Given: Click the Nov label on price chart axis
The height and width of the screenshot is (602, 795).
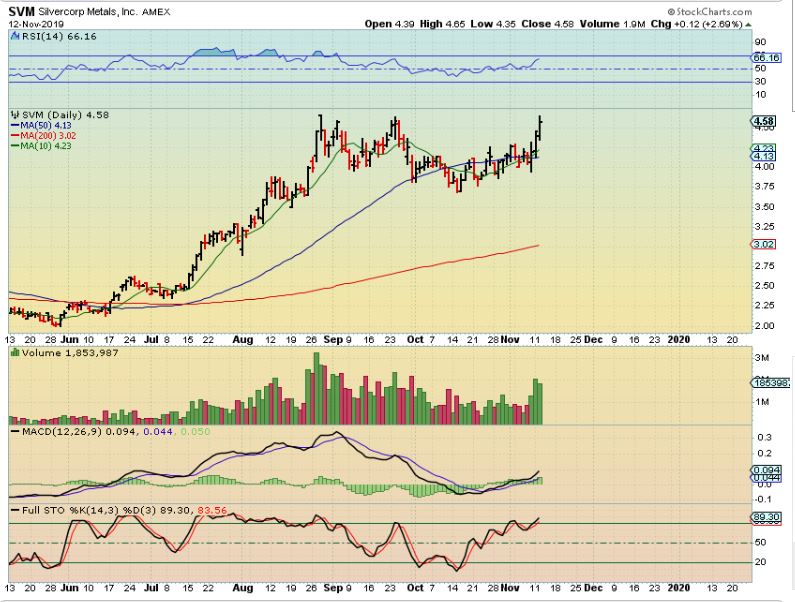Looking at the screenshot, I should (510, 340).
